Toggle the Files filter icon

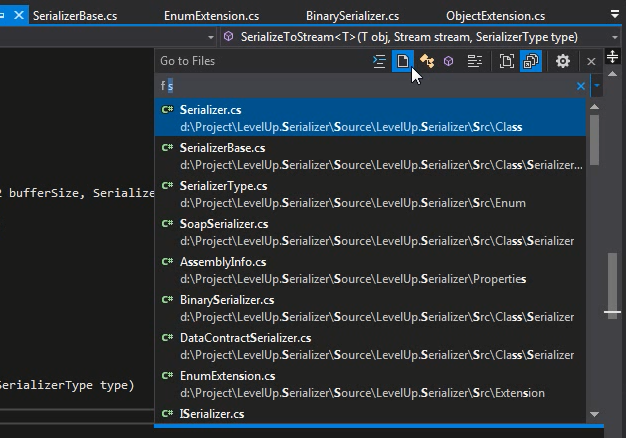[x=402, y=61]
